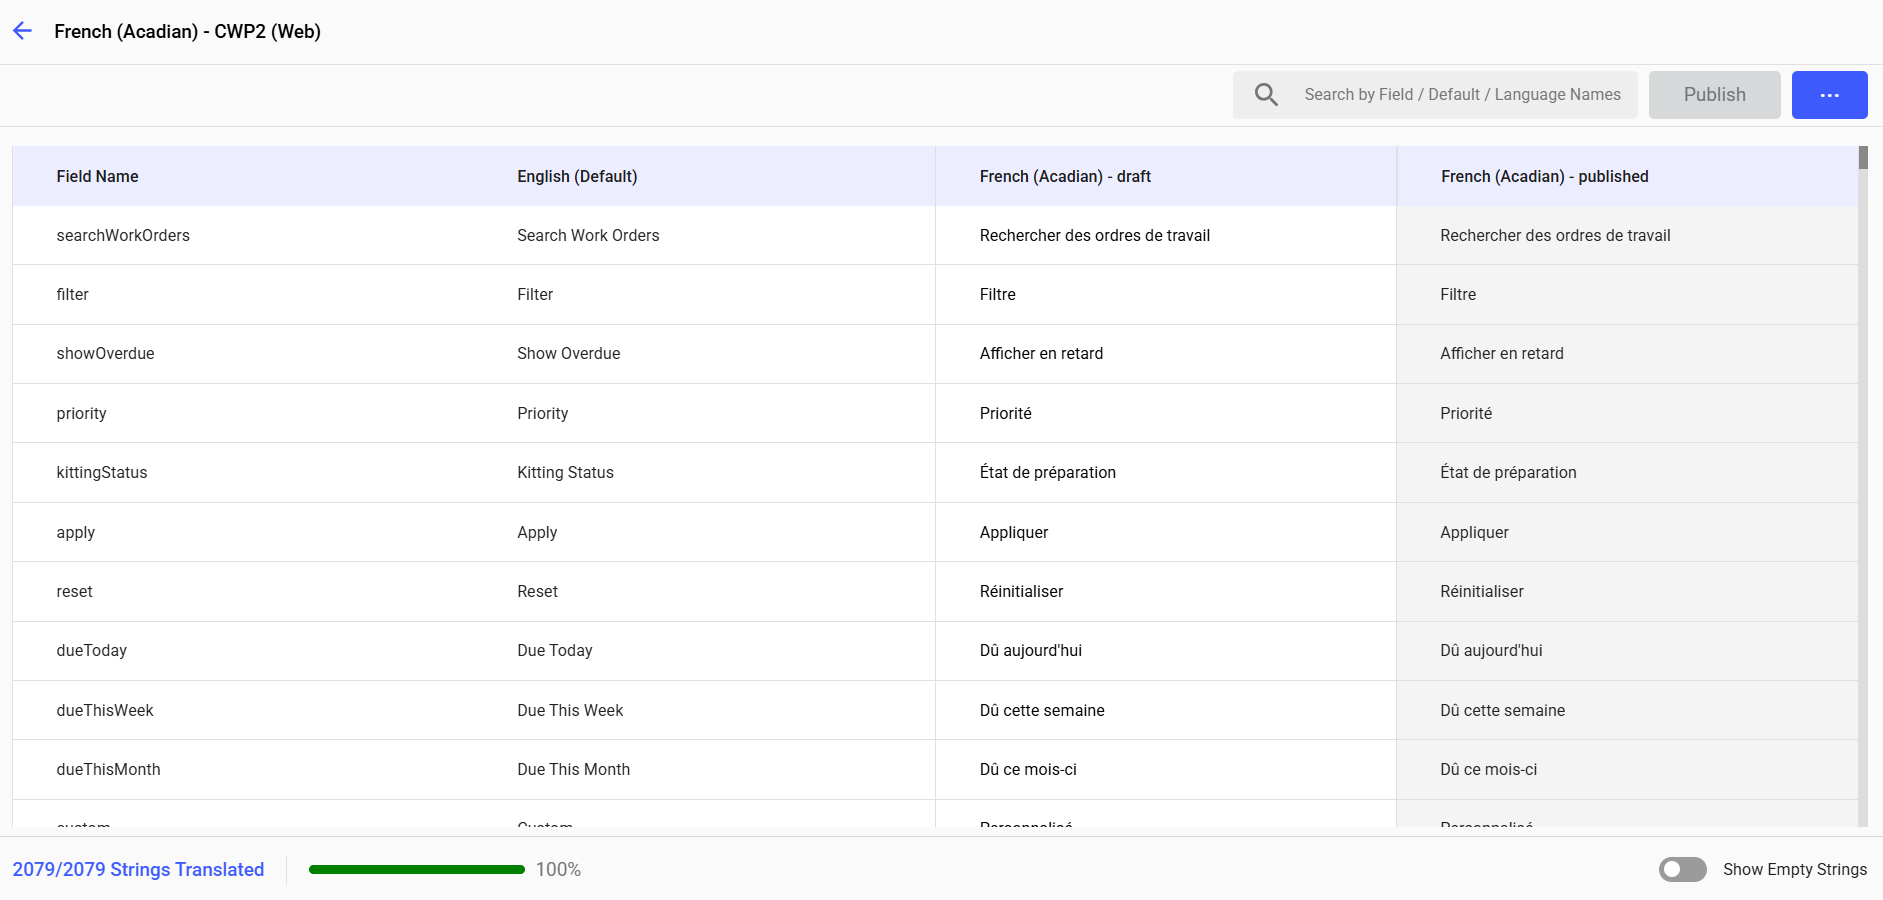The image size is (1883, 900).
Task: Edit the draft translation 'Filtre'
Action: pos(998,294)
